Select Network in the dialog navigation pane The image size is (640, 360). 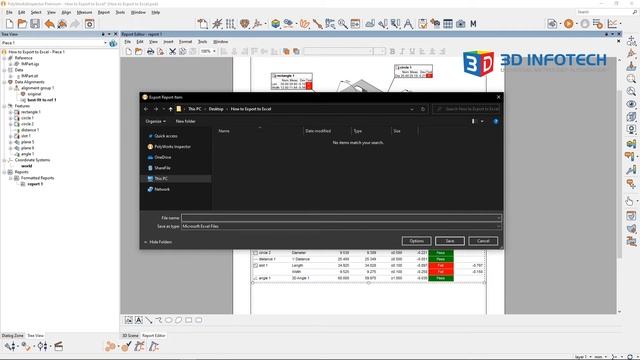[162, 189]
